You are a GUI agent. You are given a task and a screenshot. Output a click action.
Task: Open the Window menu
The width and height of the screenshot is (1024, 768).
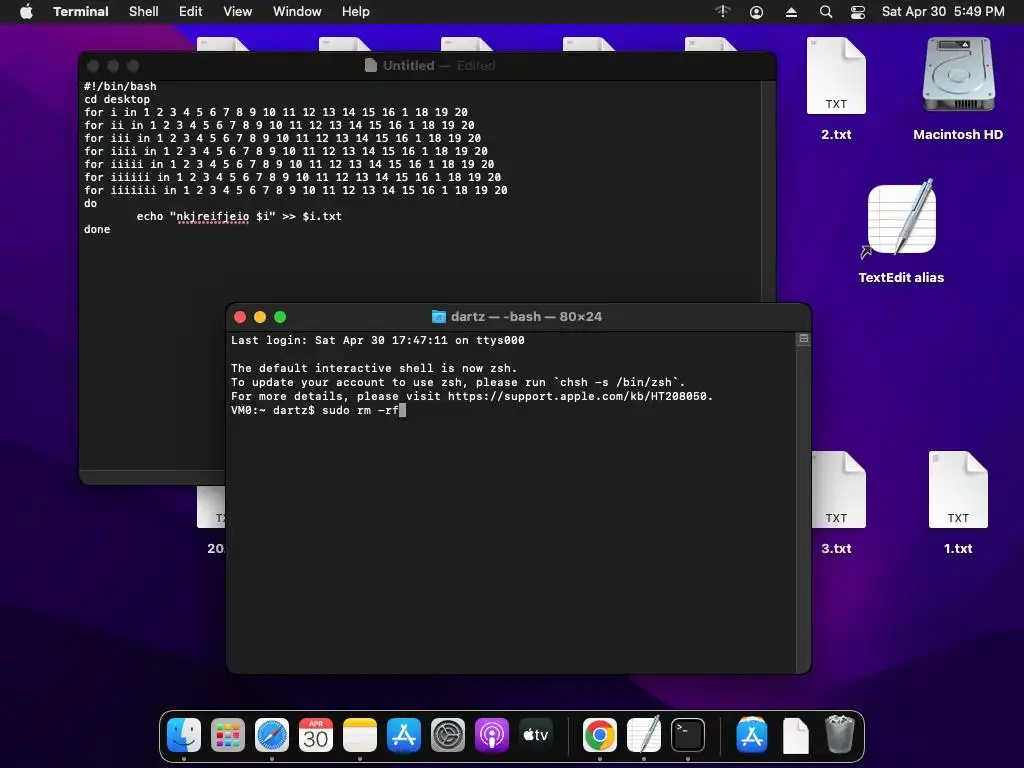coord(296,12)
